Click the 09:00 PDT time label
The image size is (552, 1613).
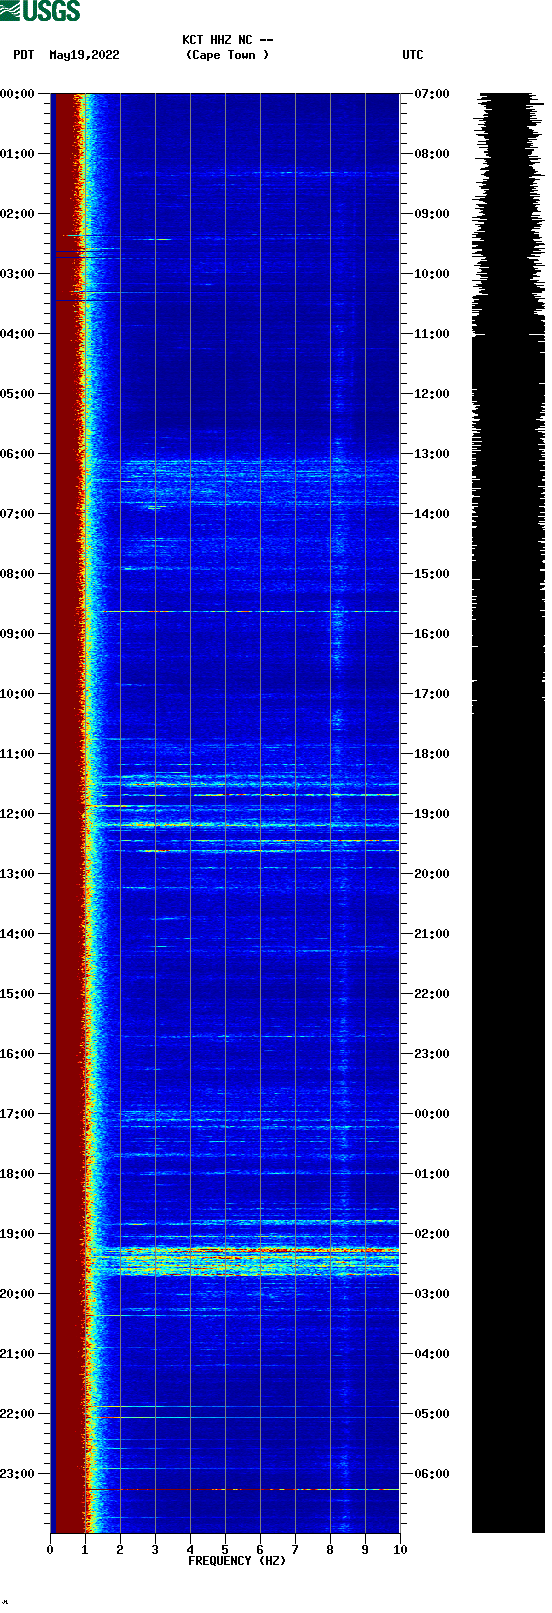point(17,634)
